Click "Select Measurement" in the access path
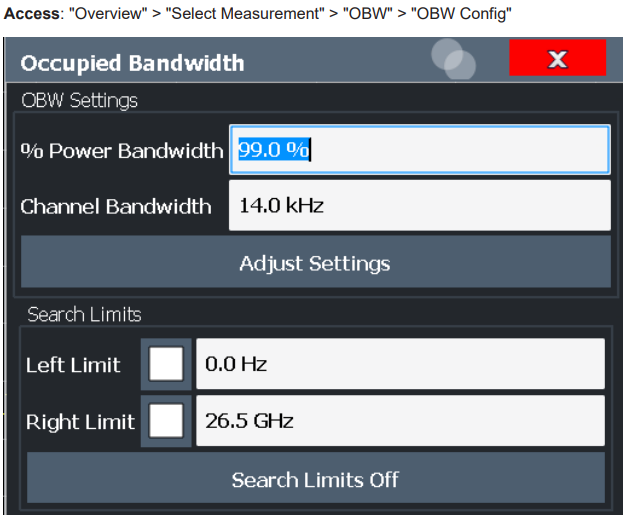 pyautogui.click(x=245, y=14)
